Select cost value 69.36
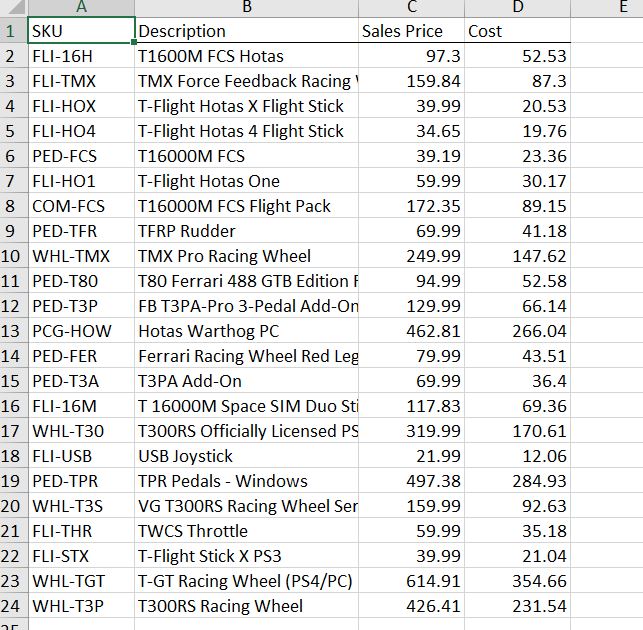The width and height of the screenshot is (643, 630). (518, 406)
